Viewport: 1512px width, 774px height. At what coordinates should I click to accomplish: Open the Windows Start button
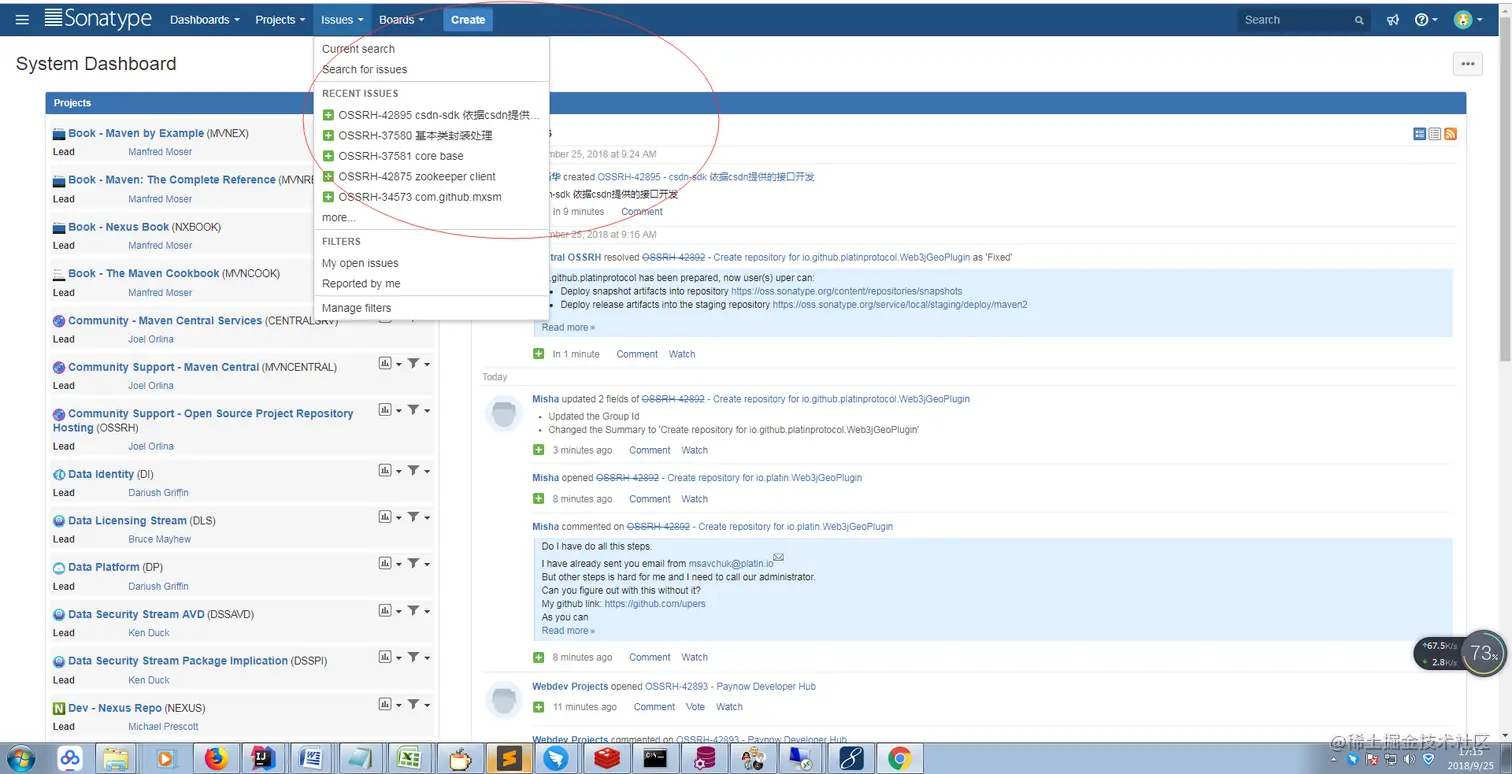pos(19,759)
